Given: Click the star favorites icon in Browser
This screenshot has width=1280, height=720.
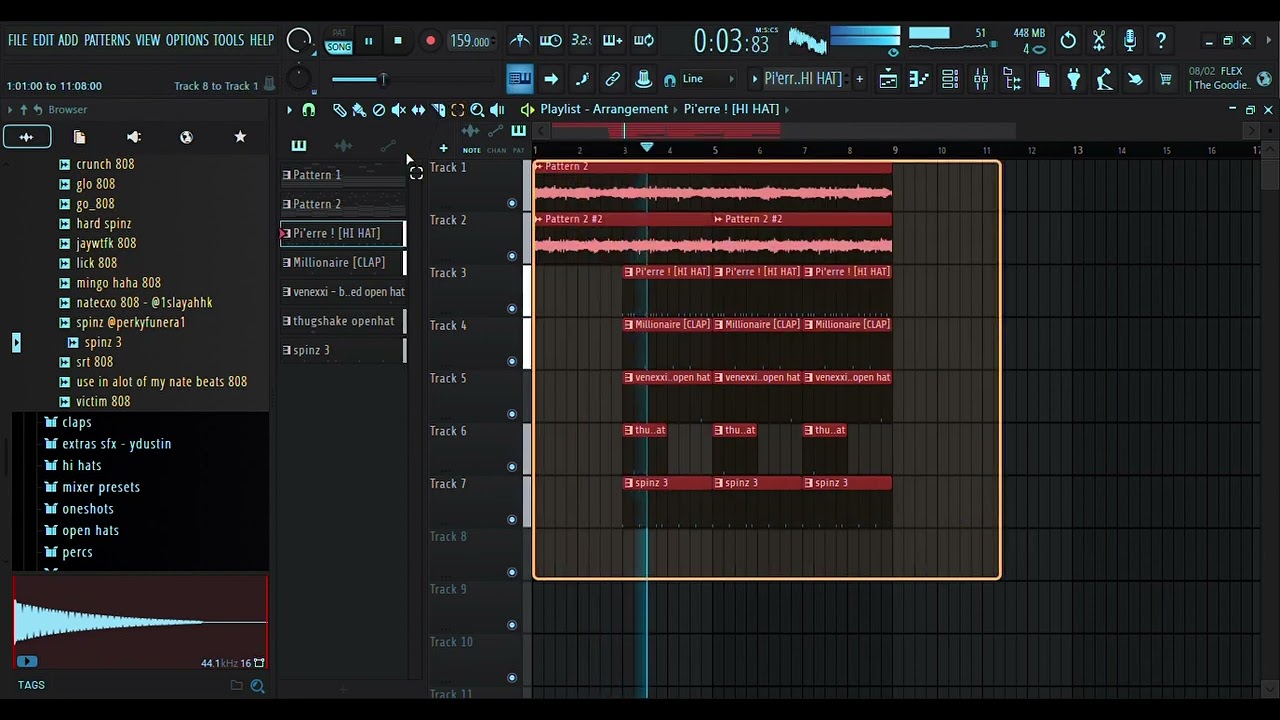Looking at the screenshot, I should click(x=240, y=137).
